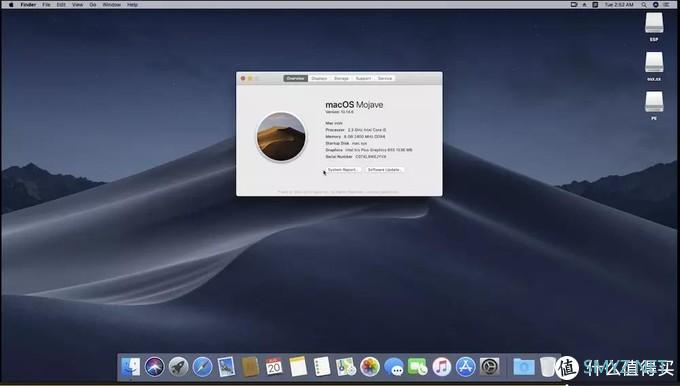Open Calendar icon showing 20
The width and height of the screenshot is (680, 386).
(x=274, y=367)
